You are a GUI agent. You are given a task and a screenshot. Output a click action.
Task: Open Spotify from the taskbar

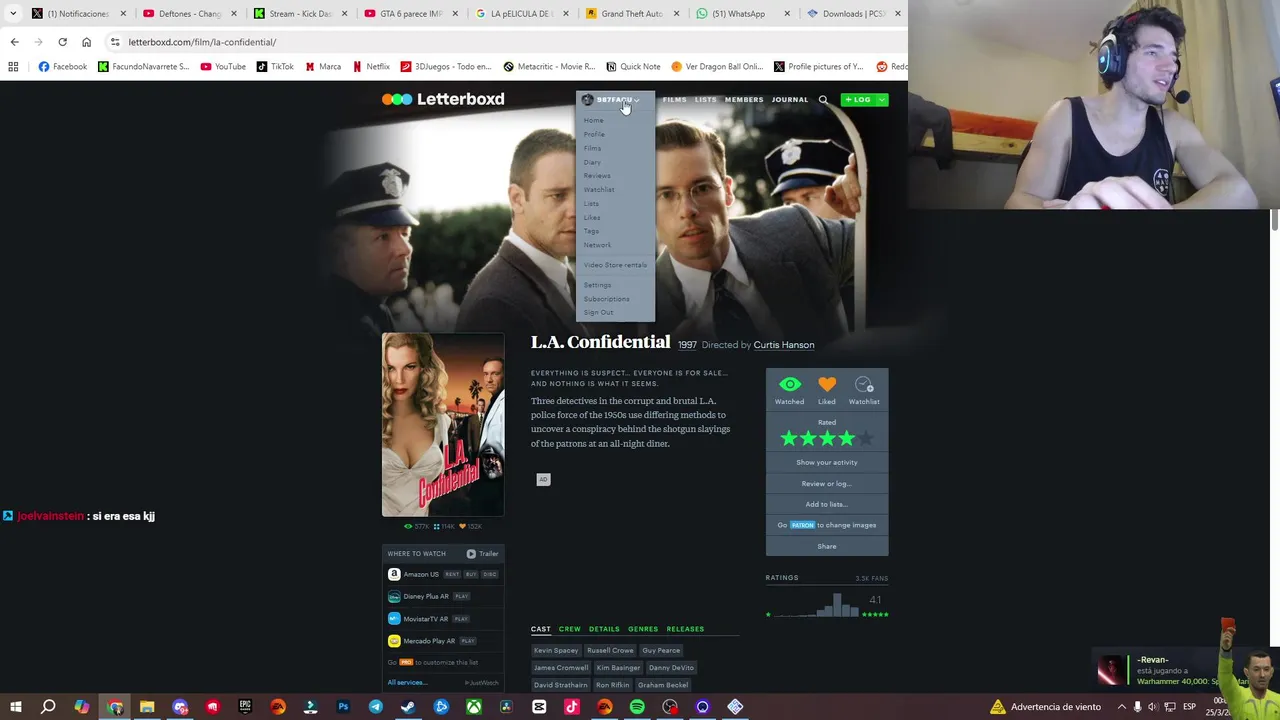coord(637,707)
